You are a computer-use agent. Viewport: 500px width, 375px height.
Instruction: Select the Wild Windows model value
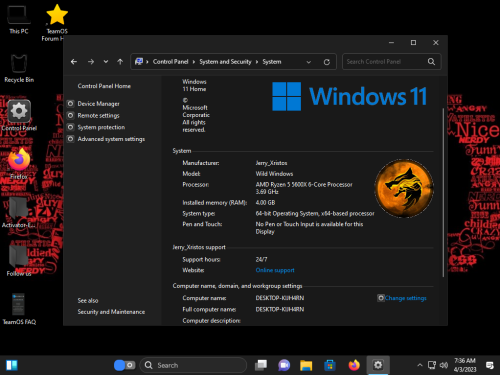[274, 174]
